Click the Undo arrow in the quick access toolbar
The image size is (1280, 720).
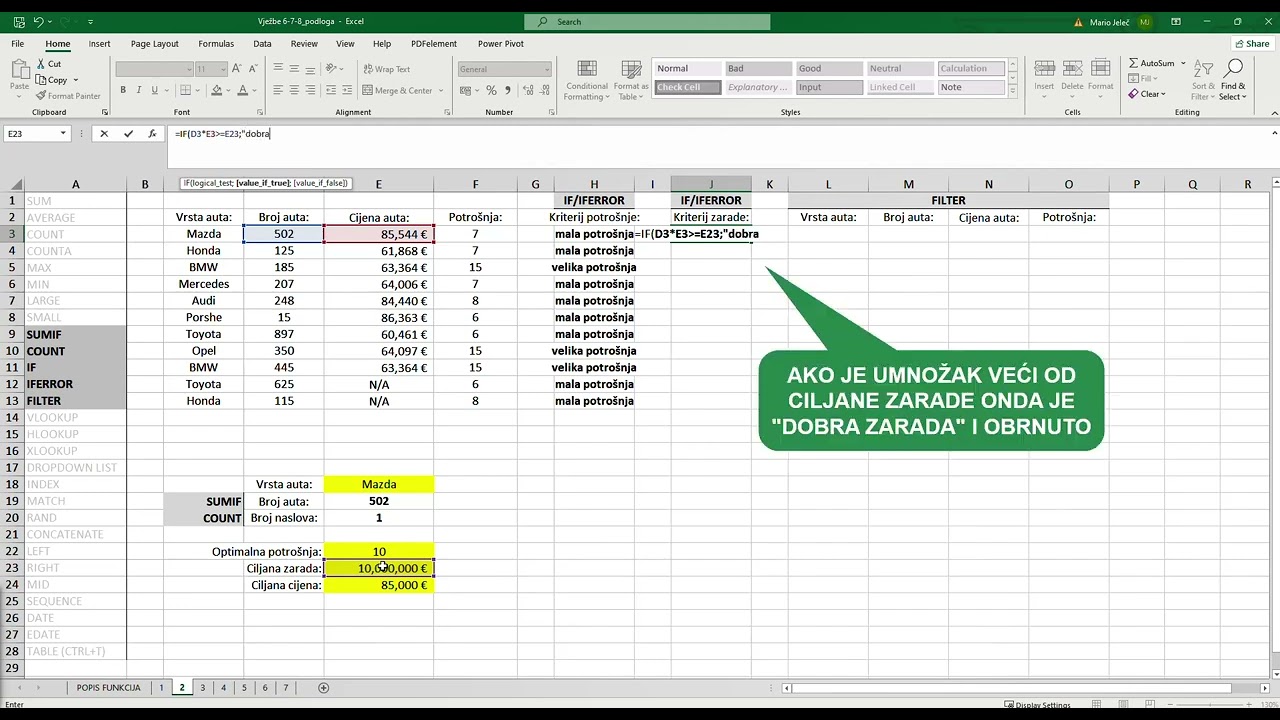(x=39, y=21)
